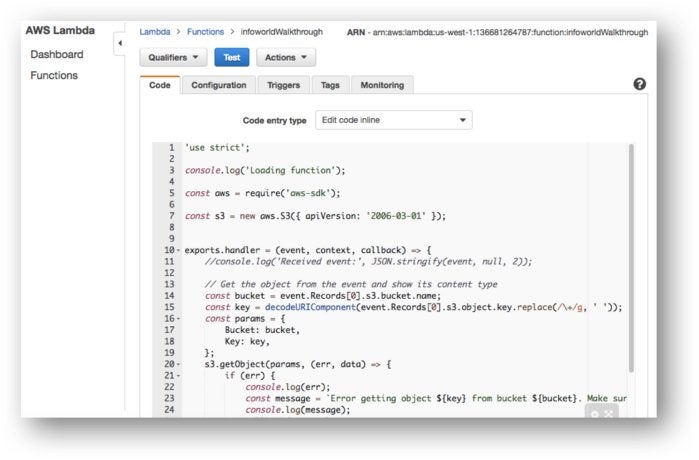This screenshot has height=460, width=699.
Task: Click code line 1 'use strict'
Action: (x=217, y=148)
